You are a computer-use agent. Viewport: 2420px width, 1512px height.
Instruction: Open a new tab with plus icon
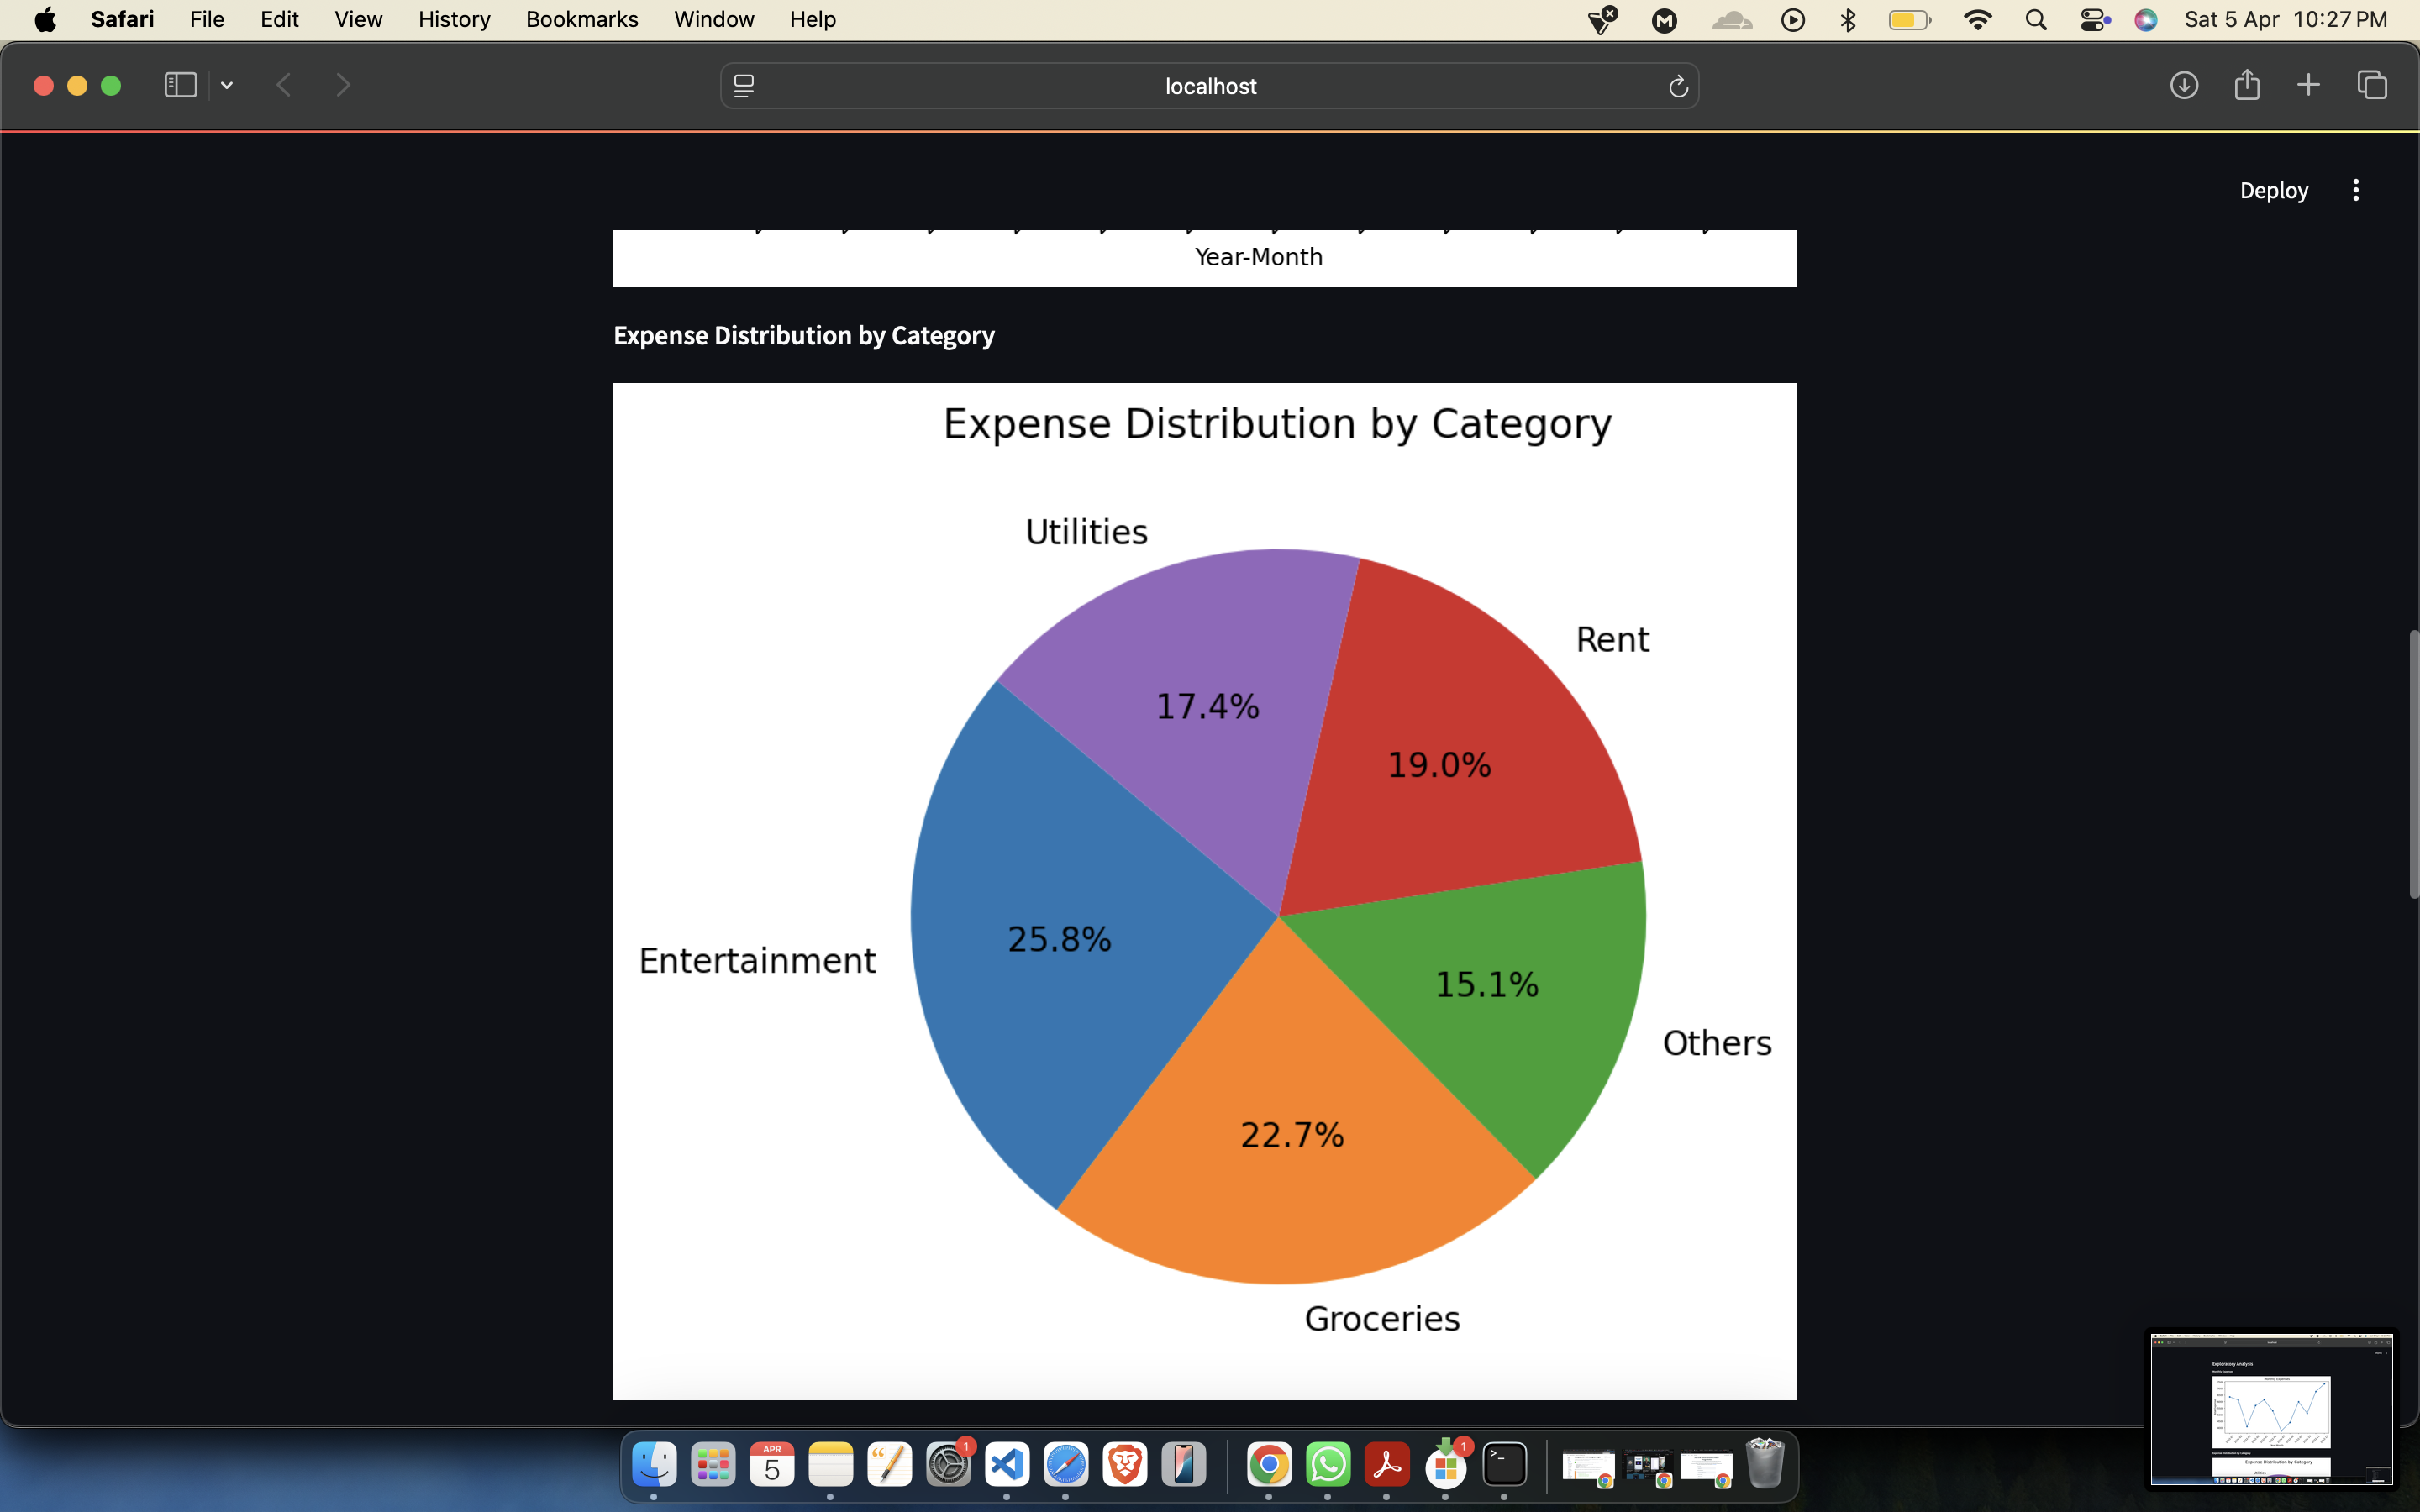click(x=2308, y=85)
